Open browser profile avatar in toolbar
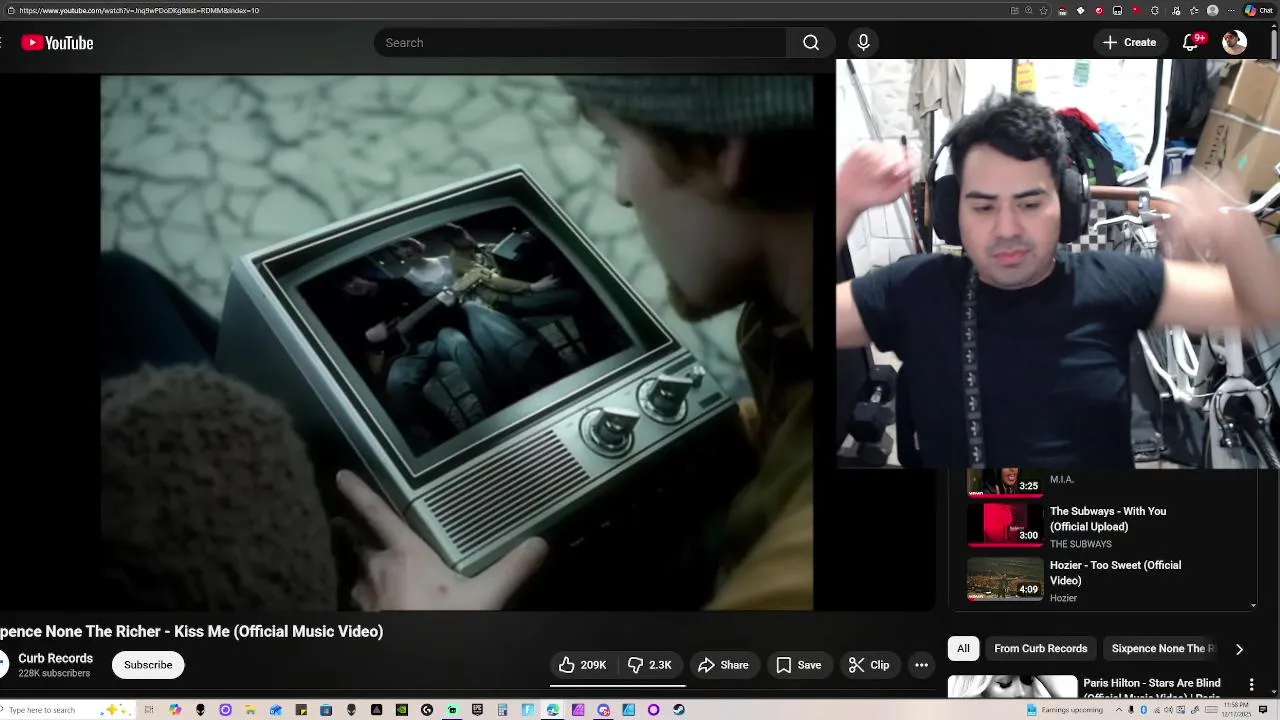Viewport: 1280px width, 720px height. click(1213, 10)
